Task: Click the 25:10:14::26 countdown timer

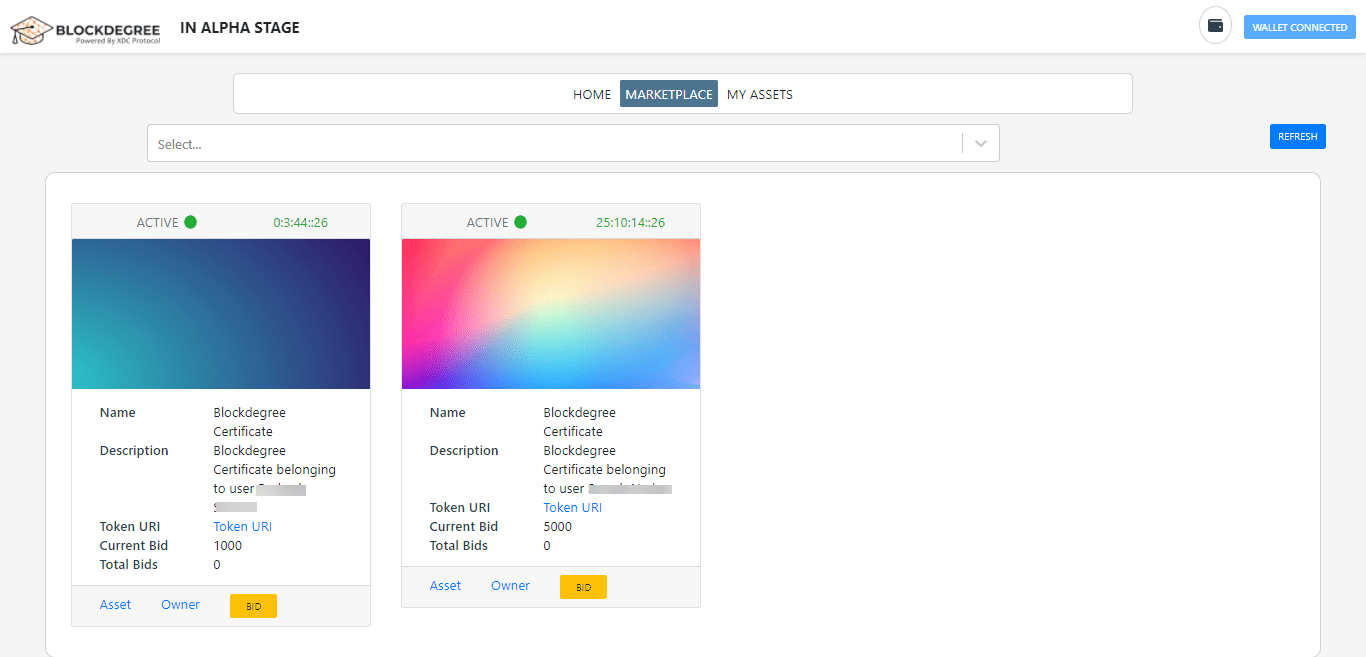Action: [x=631, y=222]
